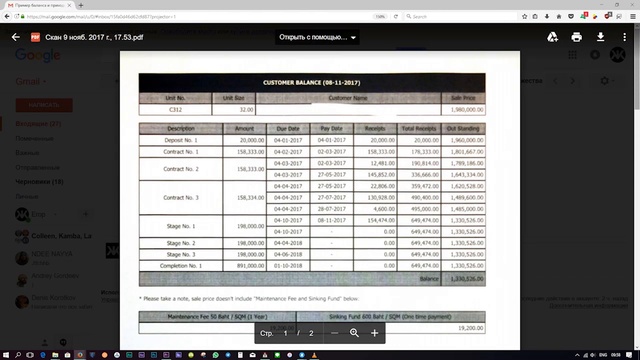The image size is (640, 360).
Task: Open the browser hamburger menu
Action: [633, 16]
